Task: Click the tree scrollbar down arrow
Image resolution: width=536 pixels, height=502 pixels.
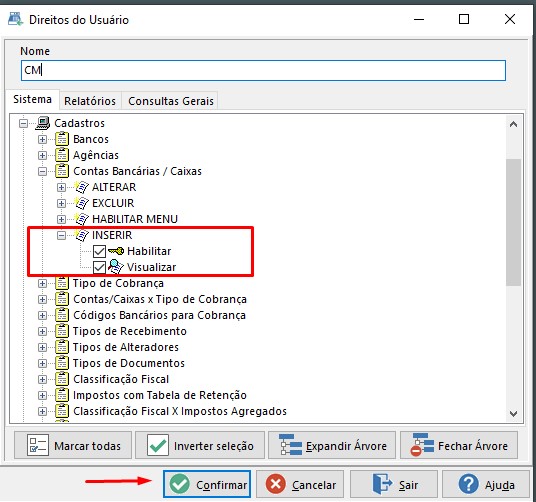Action: click(x=513, y=414)
